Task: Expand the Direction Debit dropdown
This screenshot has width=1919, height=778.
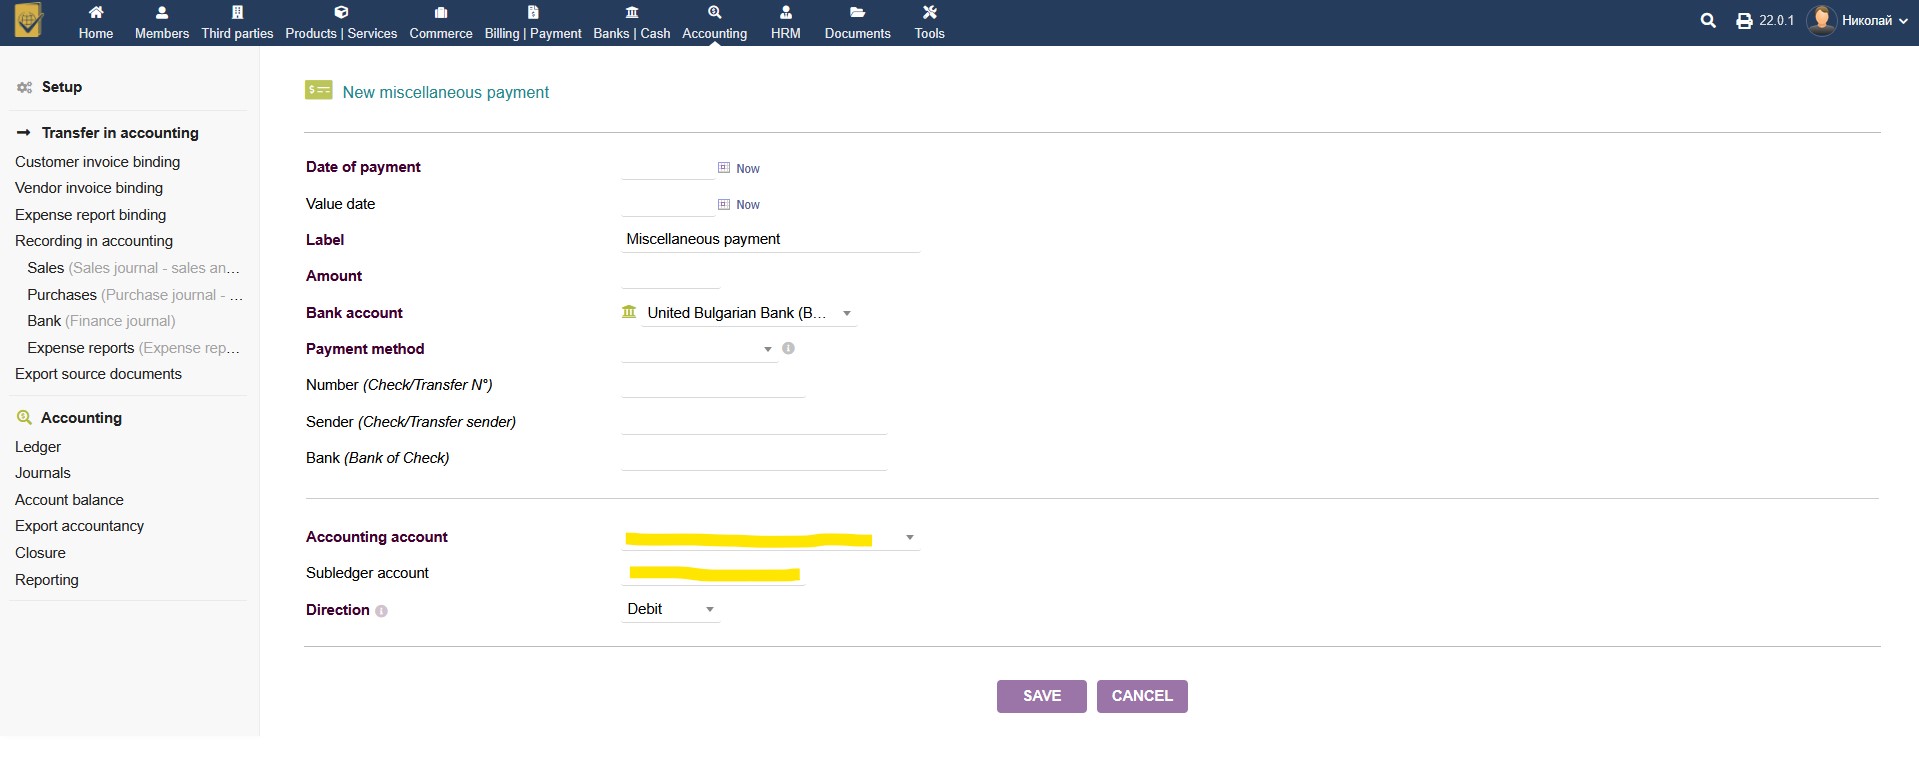Action: coord(709,609)
